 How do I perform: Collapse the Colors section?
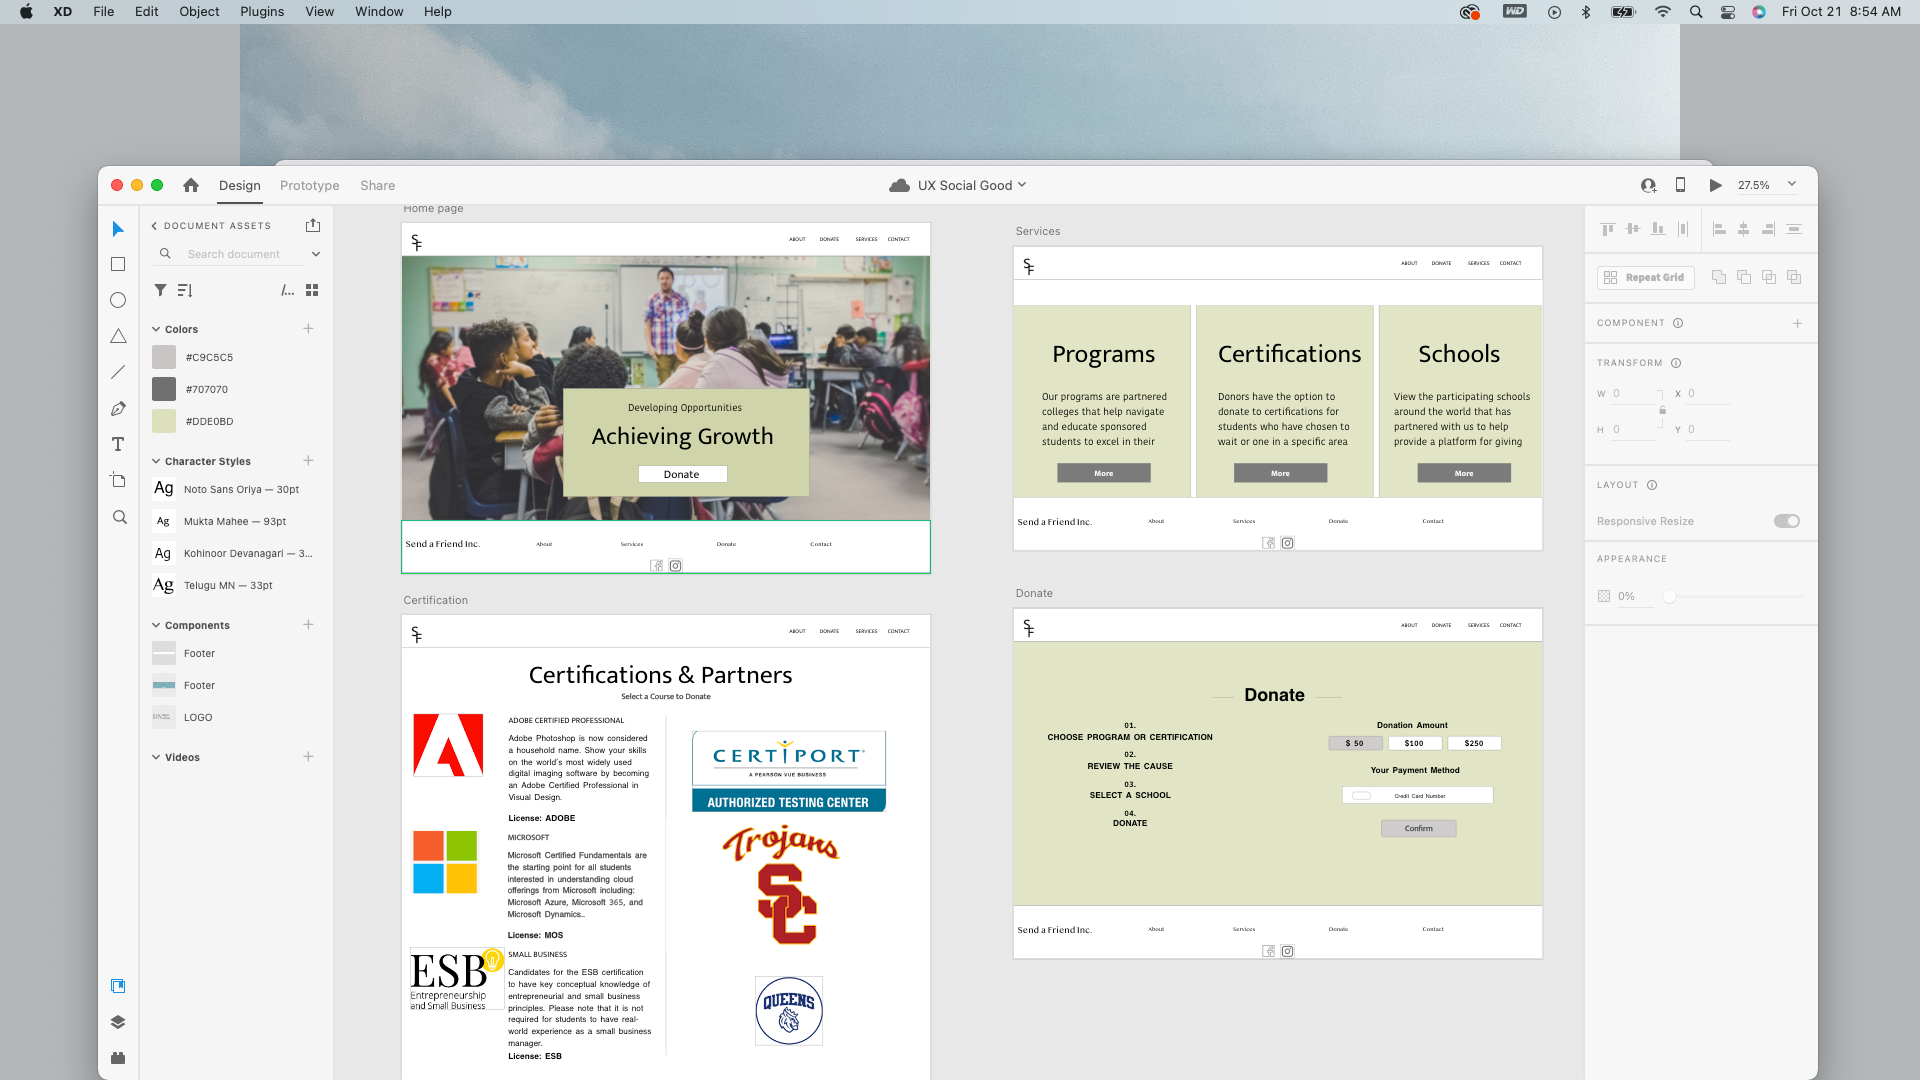click(156, 329)
